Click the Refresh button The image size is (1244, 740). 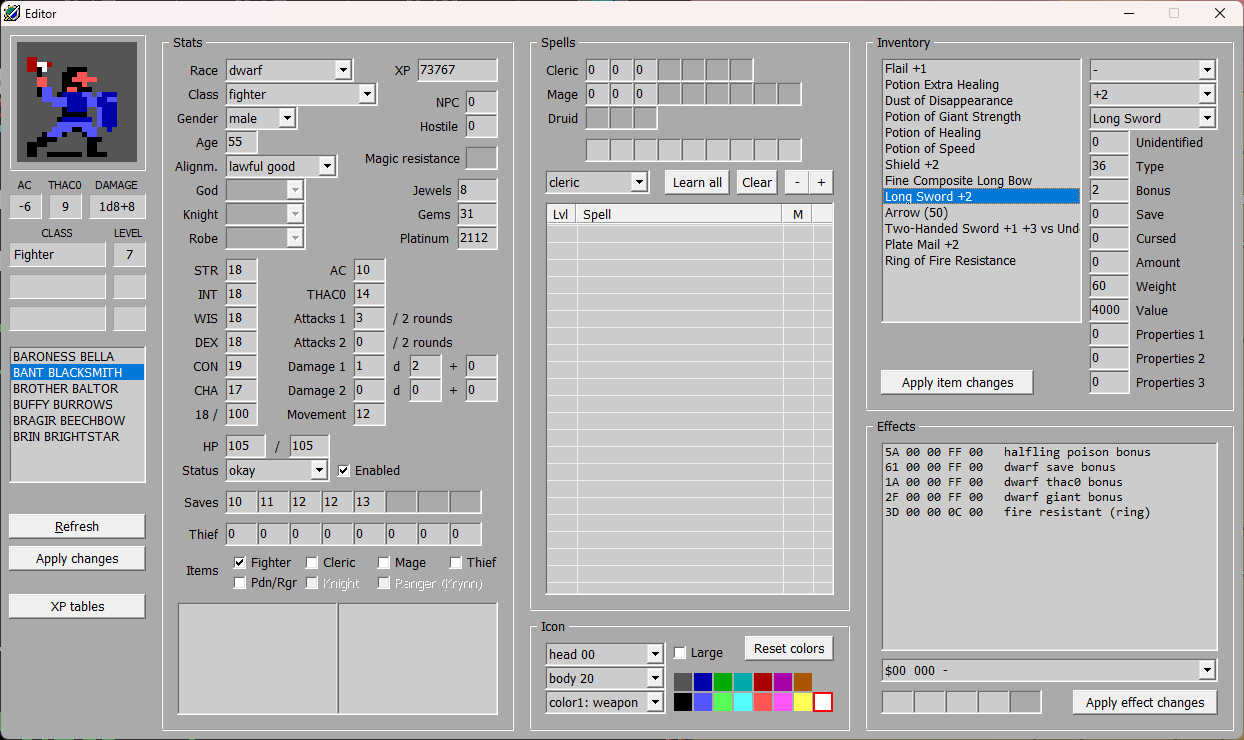(76, 526)
